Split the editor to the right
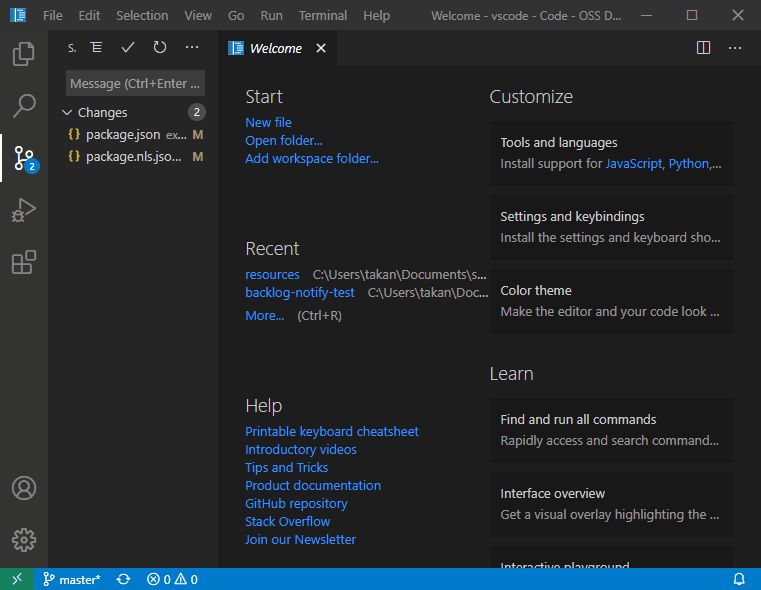Viewport: 761px width, 590px height. click(x=703, y=48)
